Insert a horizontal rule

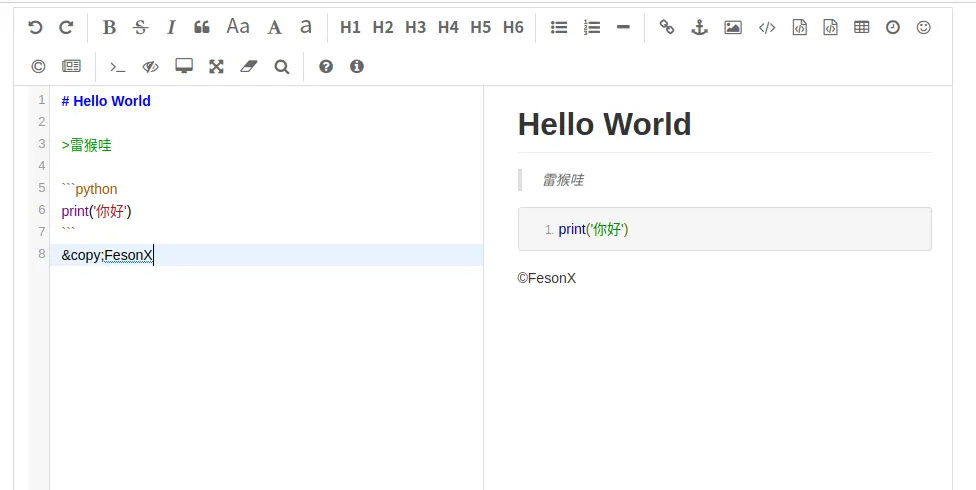pos(623,27)
